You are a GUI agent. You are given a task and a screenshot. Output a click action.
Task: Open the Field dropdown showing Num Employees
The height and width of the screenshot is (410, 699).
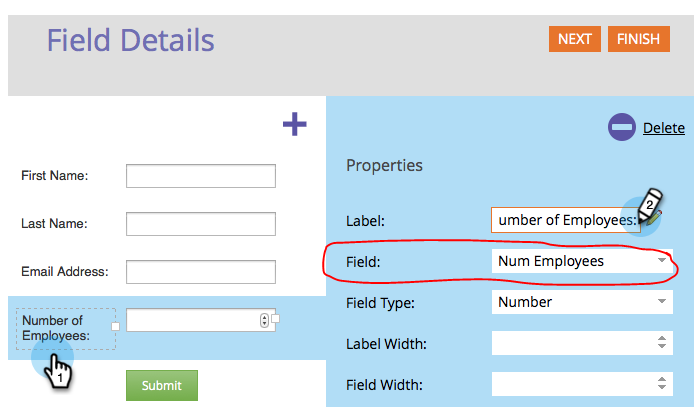[x=582, y=261]
